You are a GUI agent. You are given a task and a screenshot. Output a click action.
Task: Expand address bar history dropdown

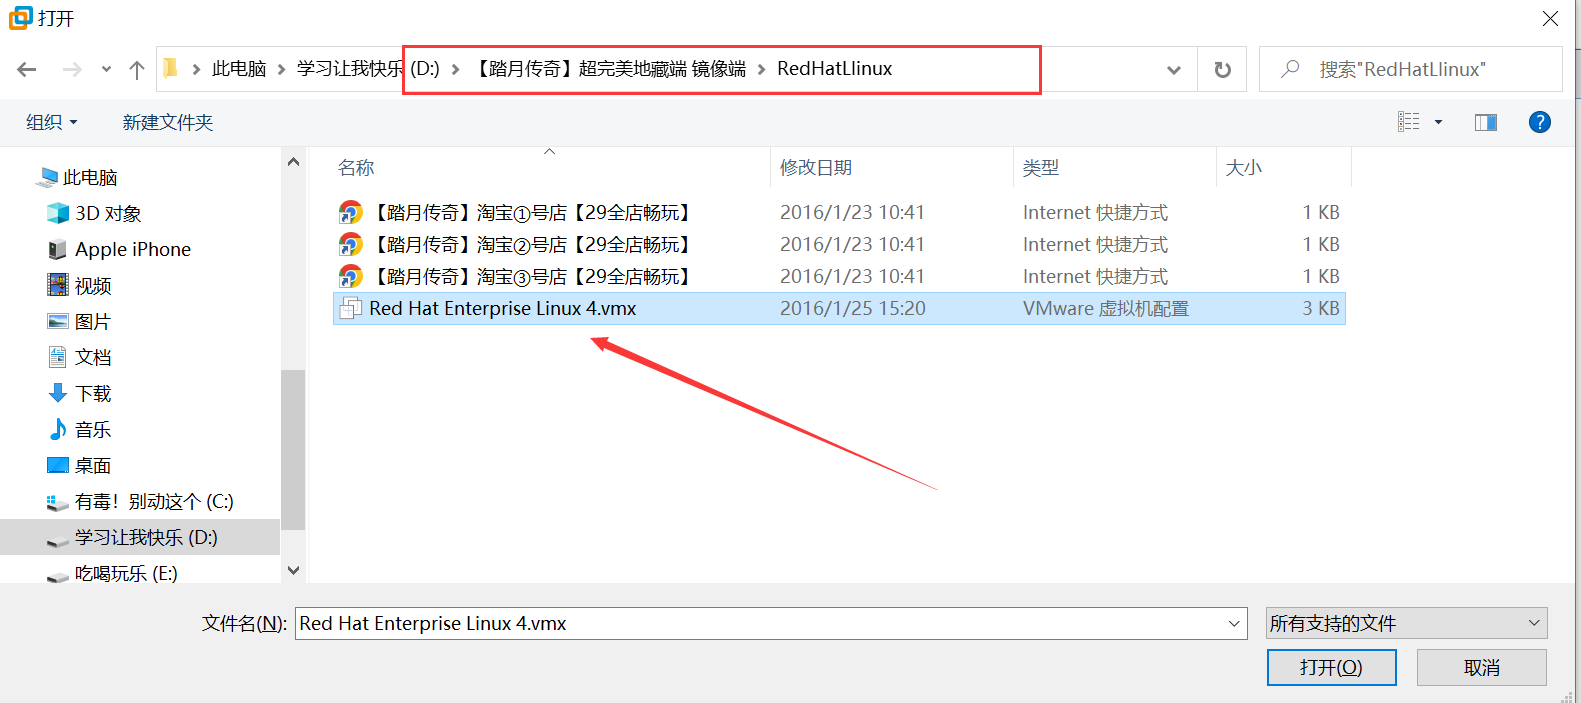(1174, 70)
